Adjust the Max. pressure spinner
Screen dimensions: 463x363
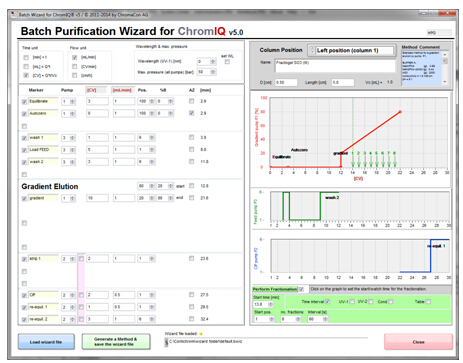click(x=213, y=72)
